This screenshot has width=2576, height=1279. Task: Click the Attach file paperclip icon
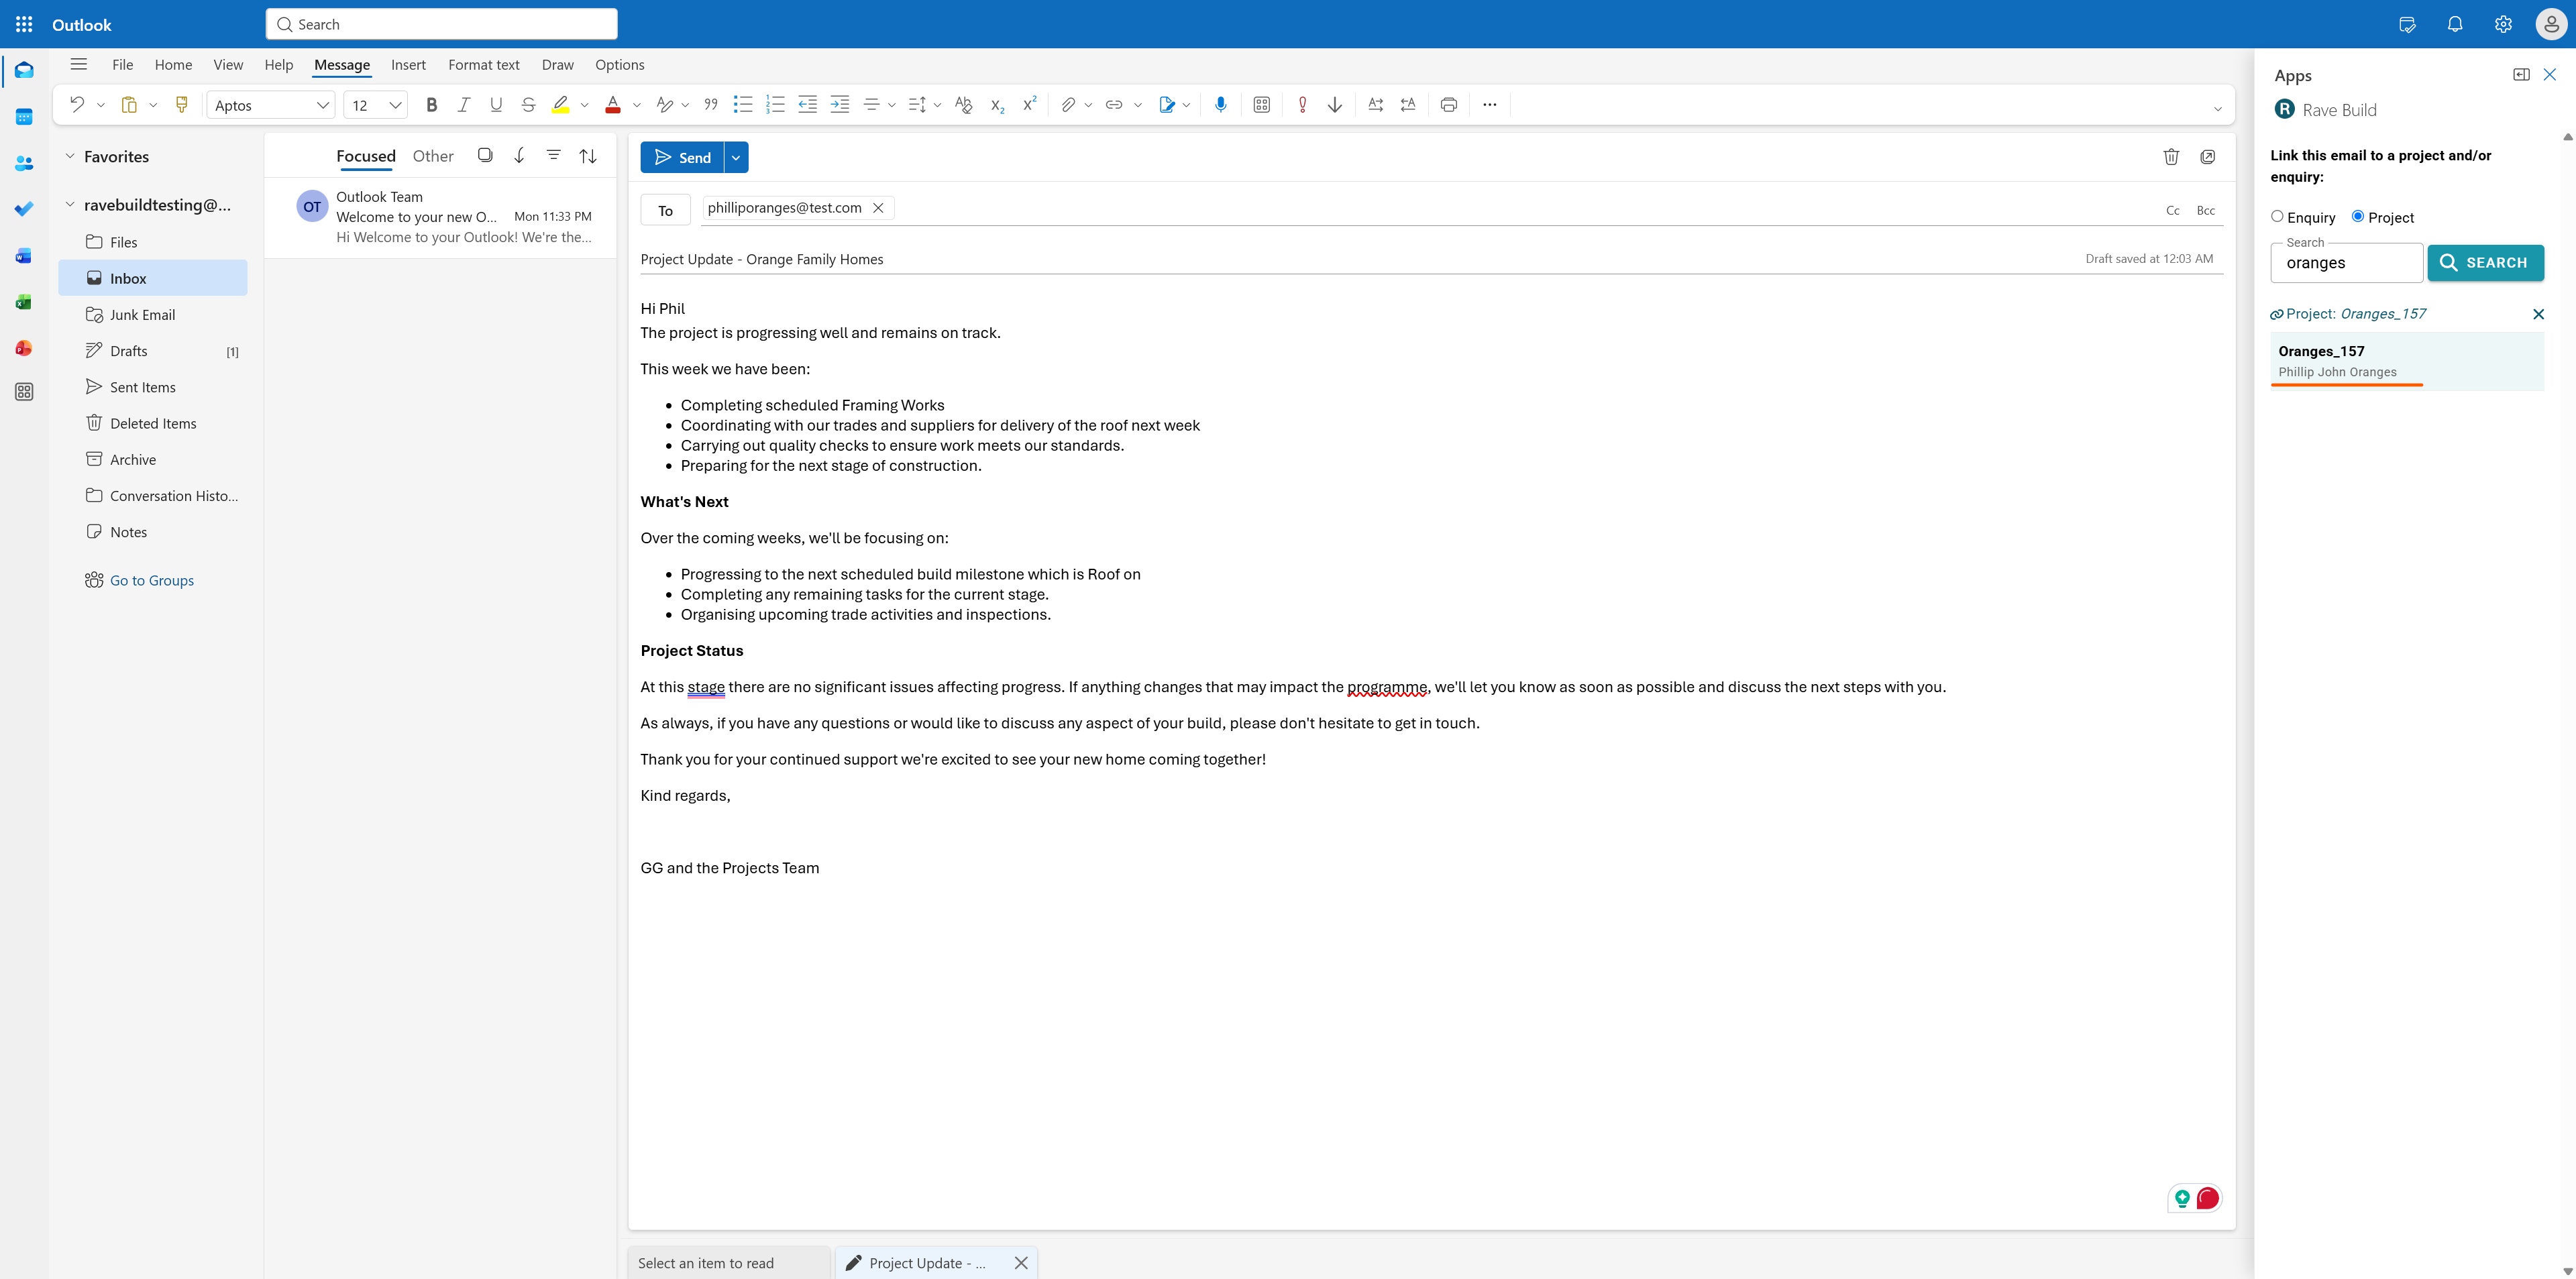click(1068, 105)
